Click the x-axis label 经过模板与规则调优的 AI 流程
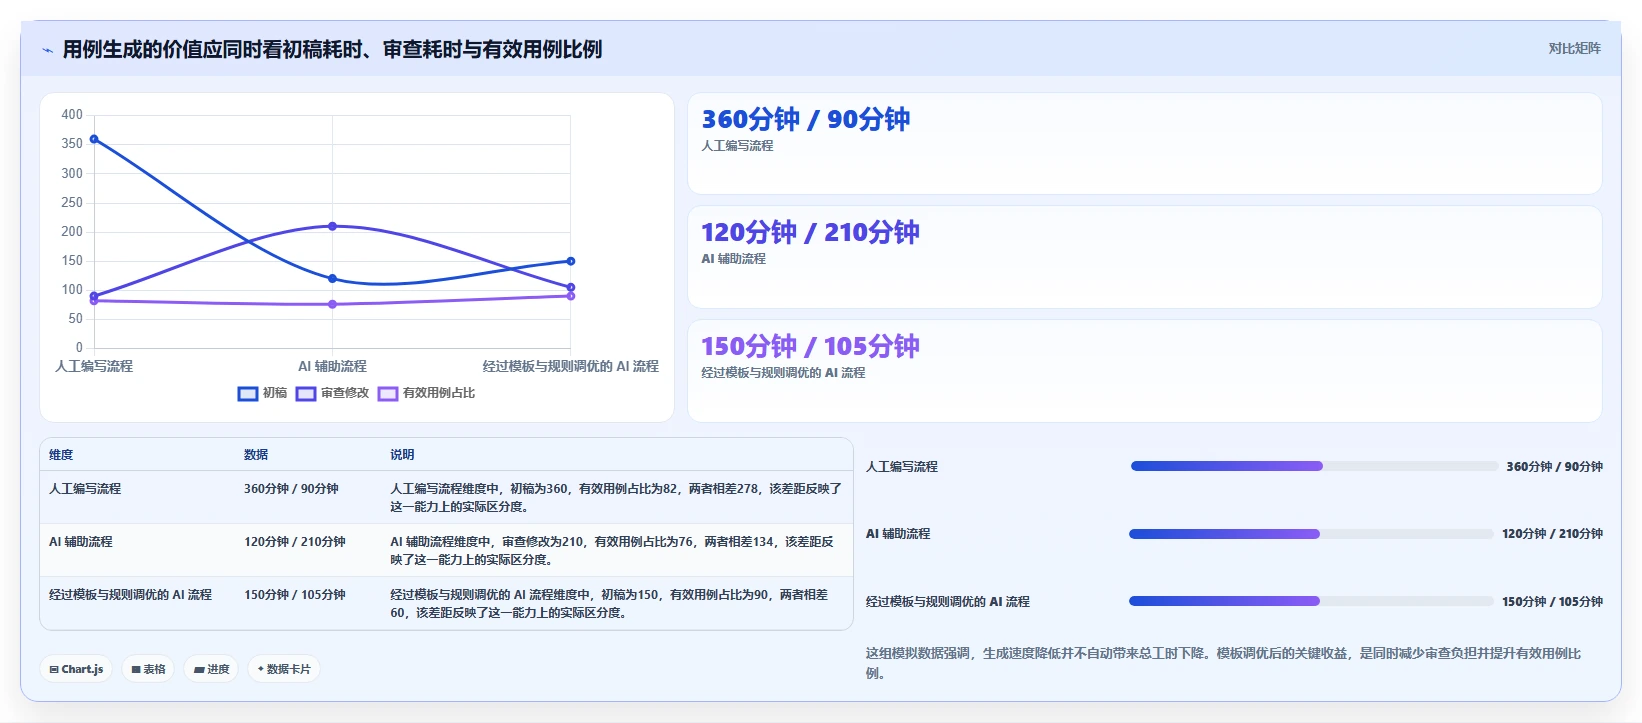Image resolution: width=1642 pixels, height=723 pixels. (570, 366)
